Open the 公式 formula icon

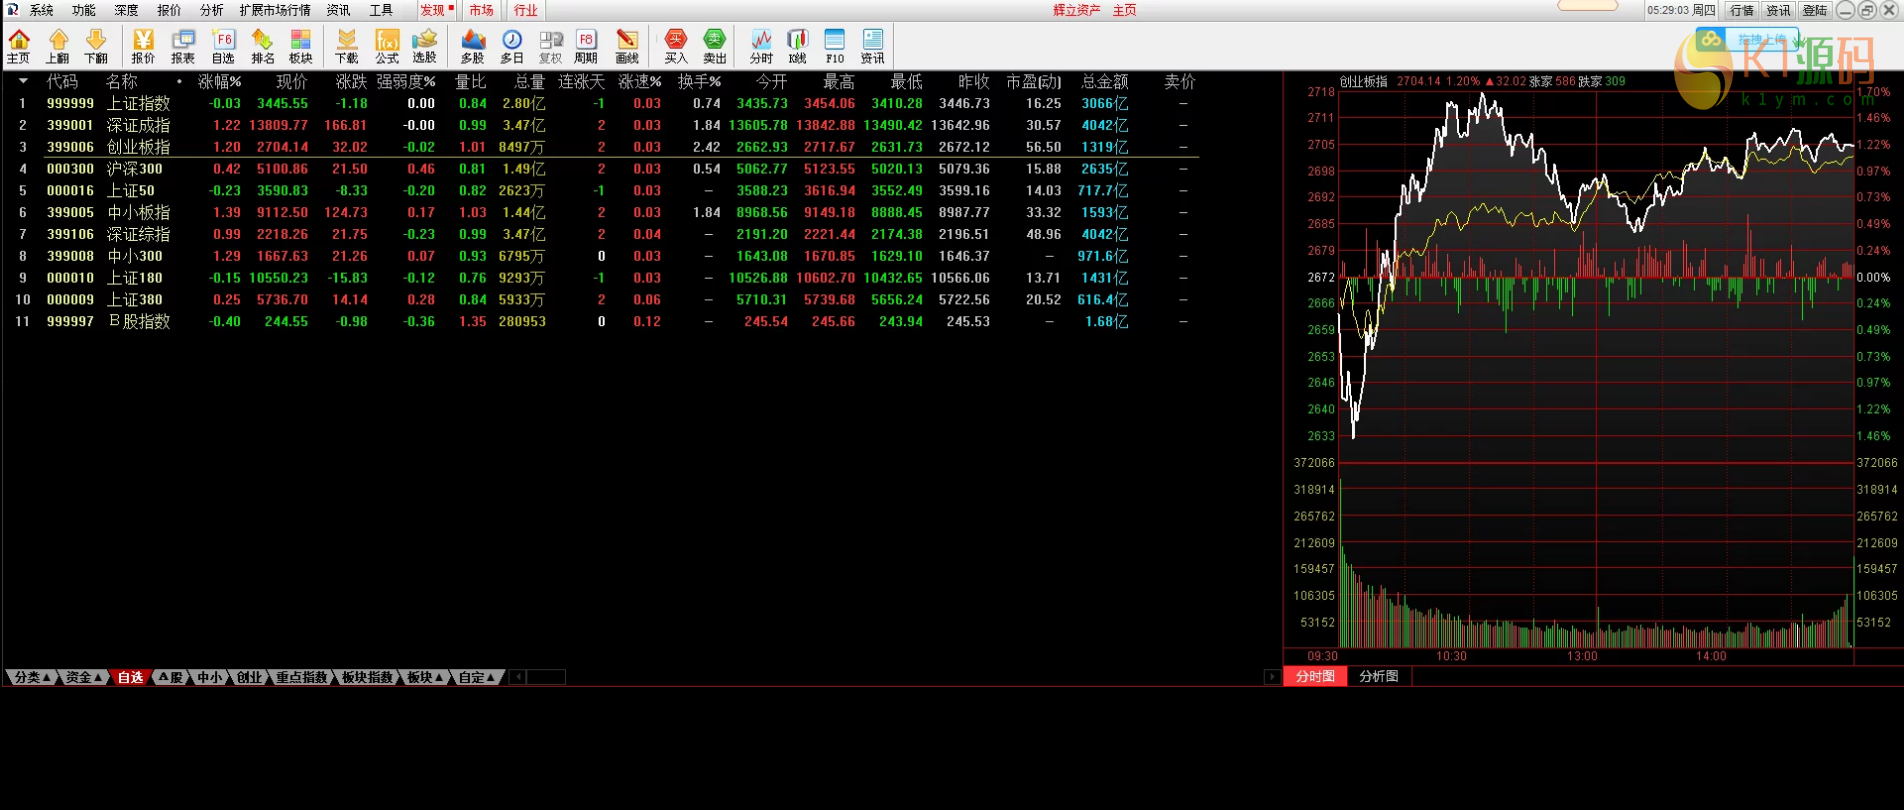pos(387,46)
